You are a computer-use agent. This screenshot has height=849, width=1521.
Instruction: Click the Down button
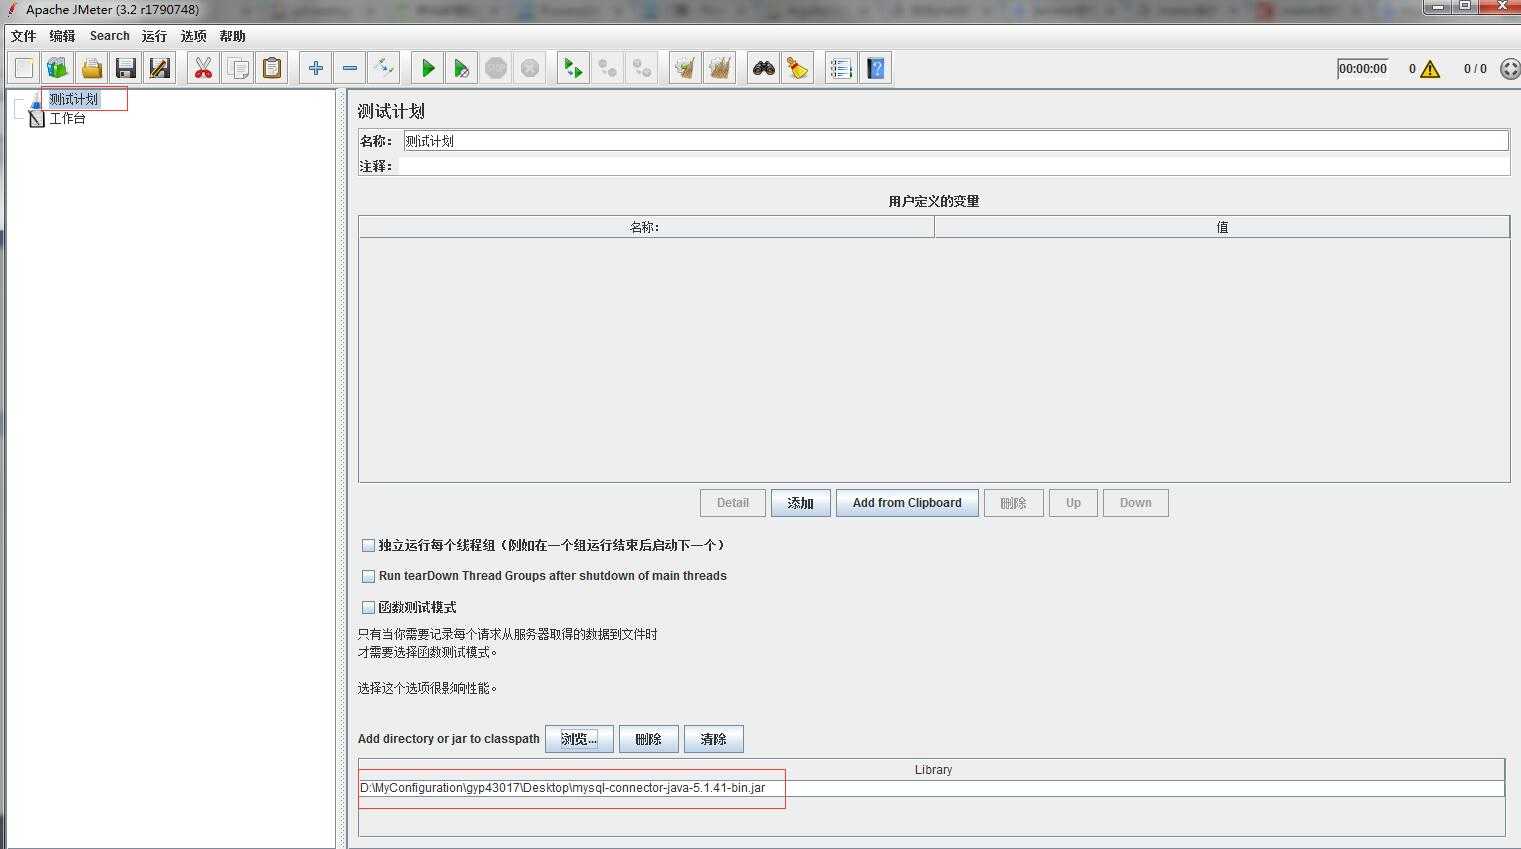(x=1135, y=503)
